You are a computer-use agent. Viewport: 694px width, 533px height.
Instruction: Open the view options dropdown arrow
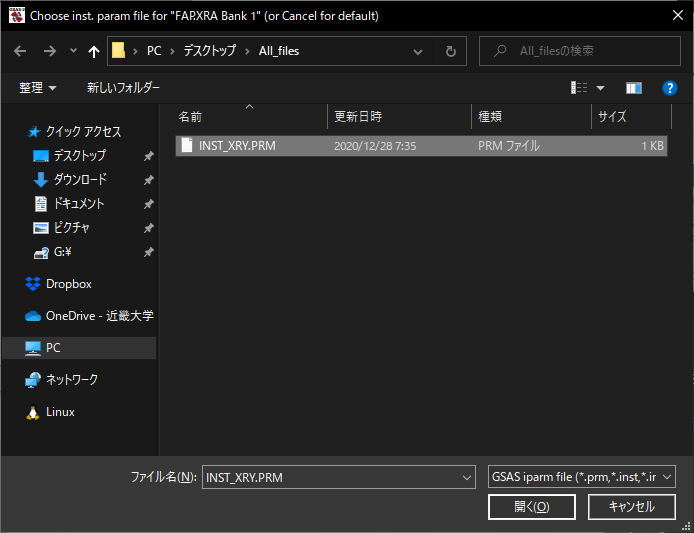(601, 88)
